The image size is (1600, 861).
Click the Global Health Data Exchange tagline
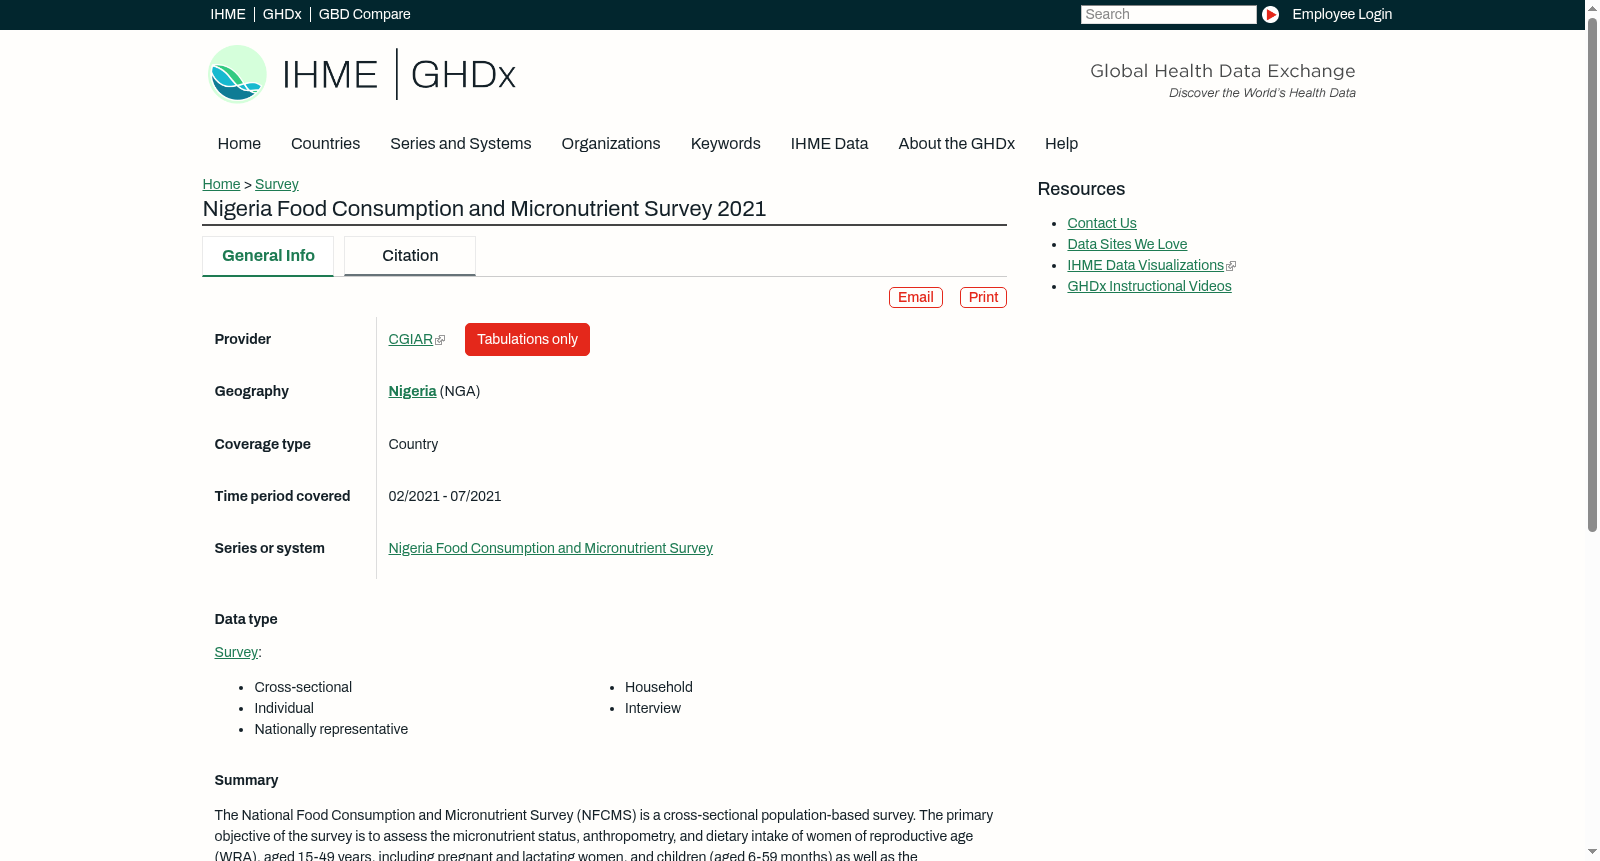1222,71
